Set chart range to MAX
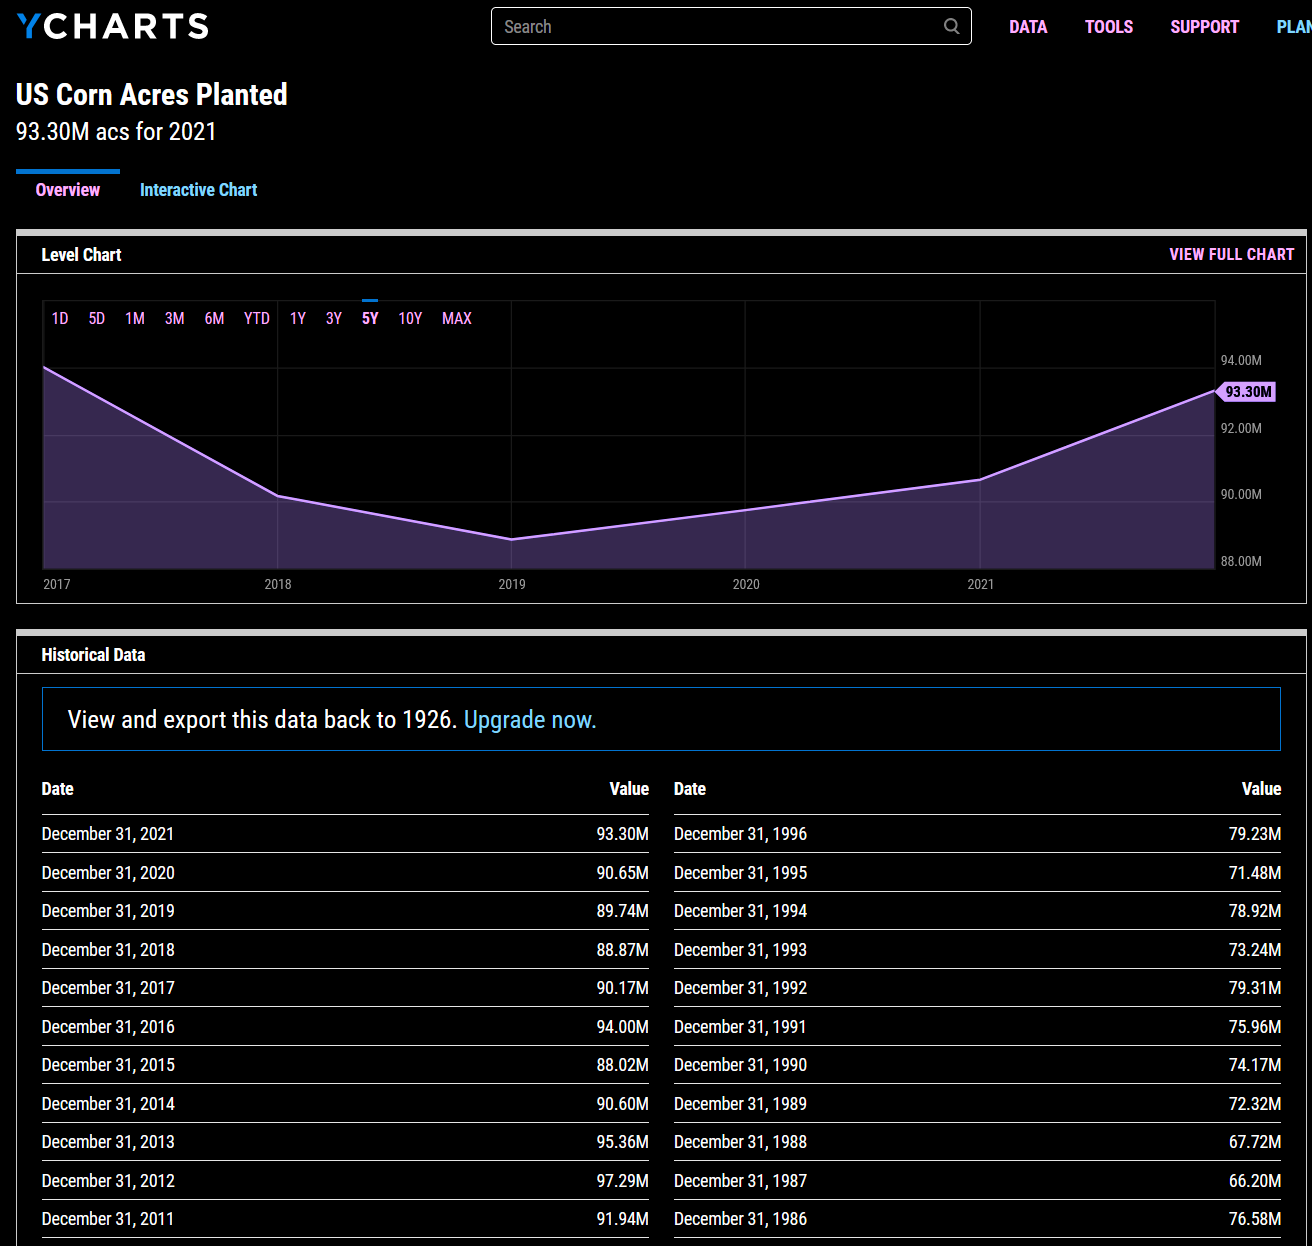Image resolution: width=1312 pixels, height=1246 pixels. 457,318
